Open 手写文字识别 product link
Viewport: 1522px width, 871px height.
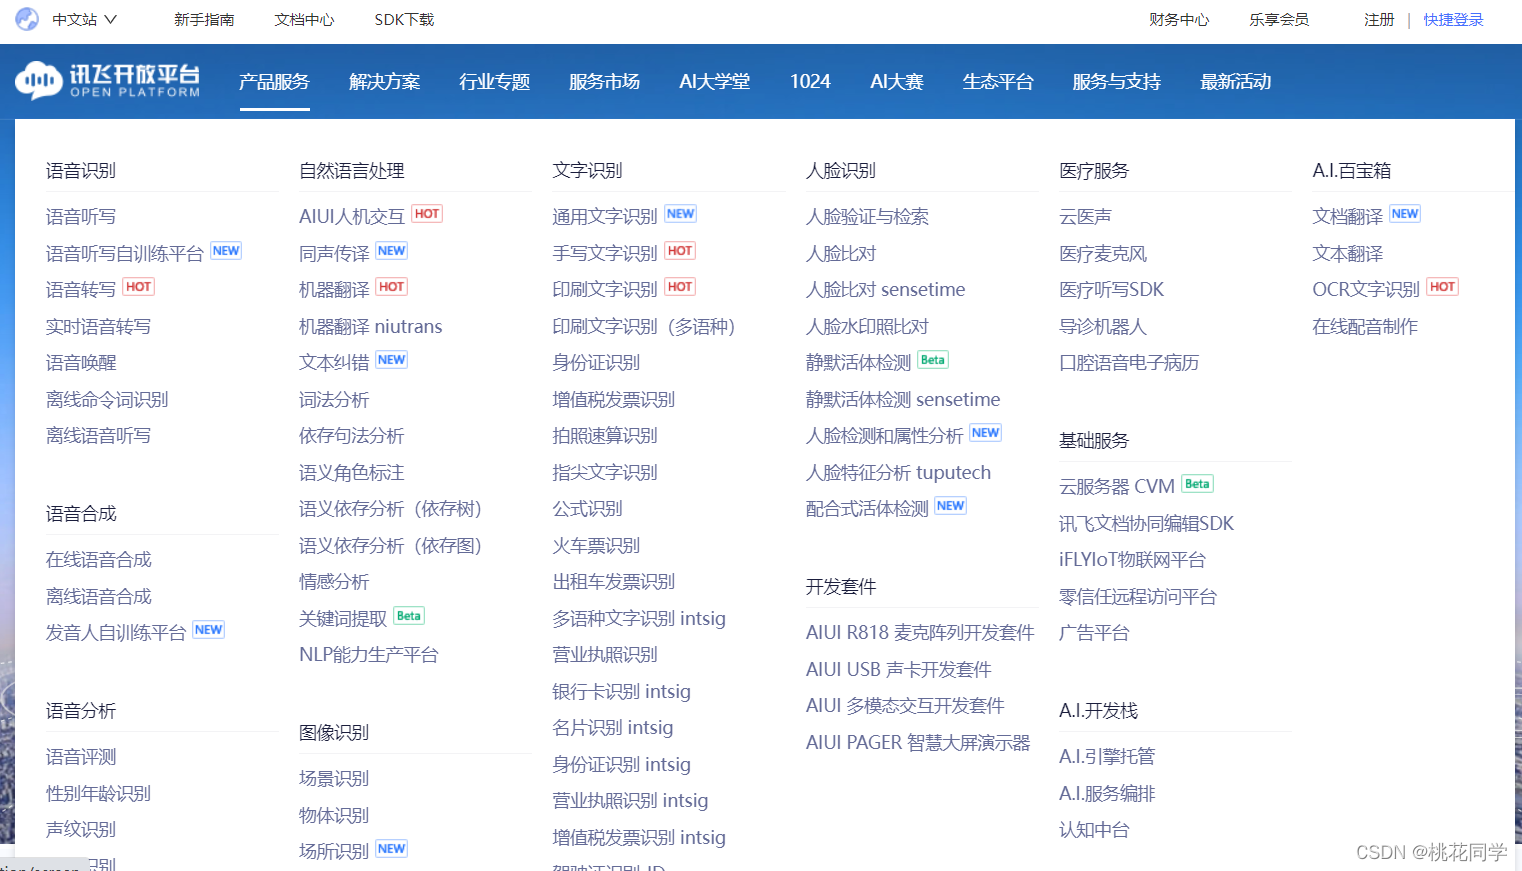[605, 254]
